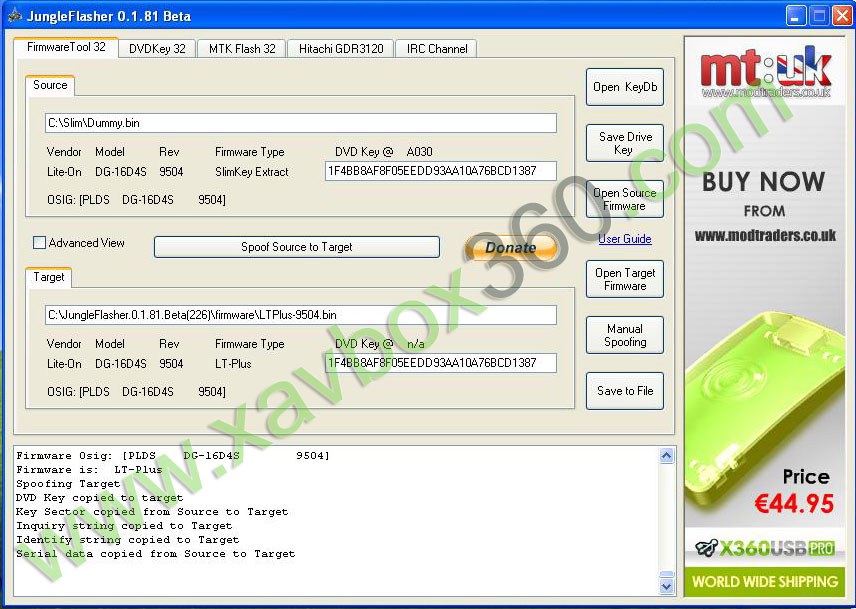Click the source path field C:\Slim\Dummy.bin

(x=301, y=123)
